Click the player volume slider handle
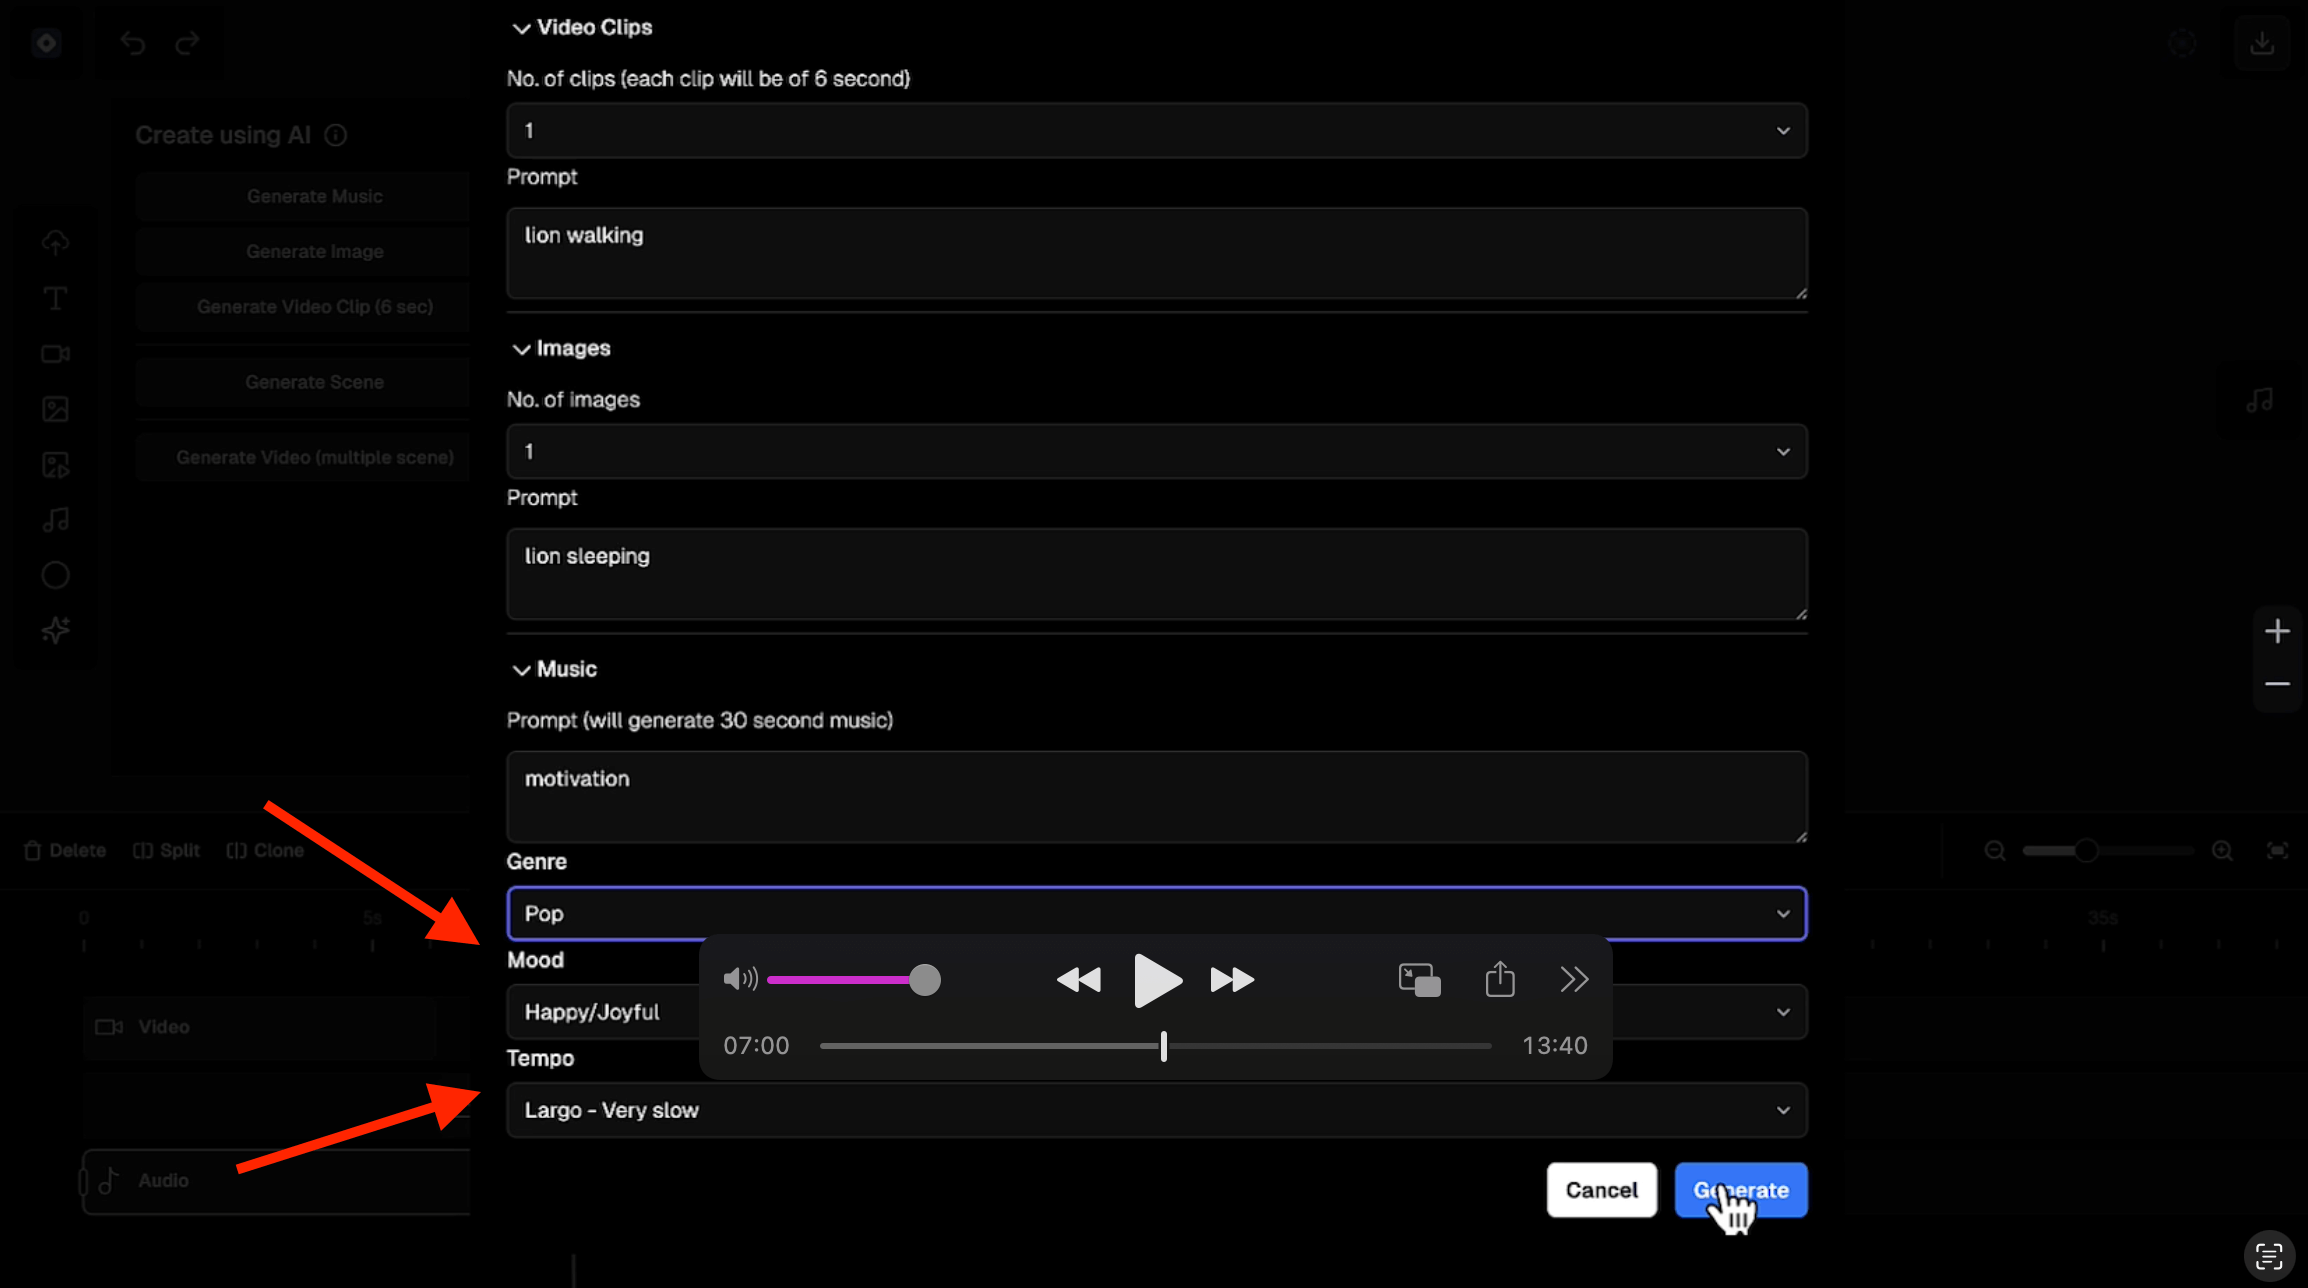Screen dimensions: 2308x1288 click(925, 980)
